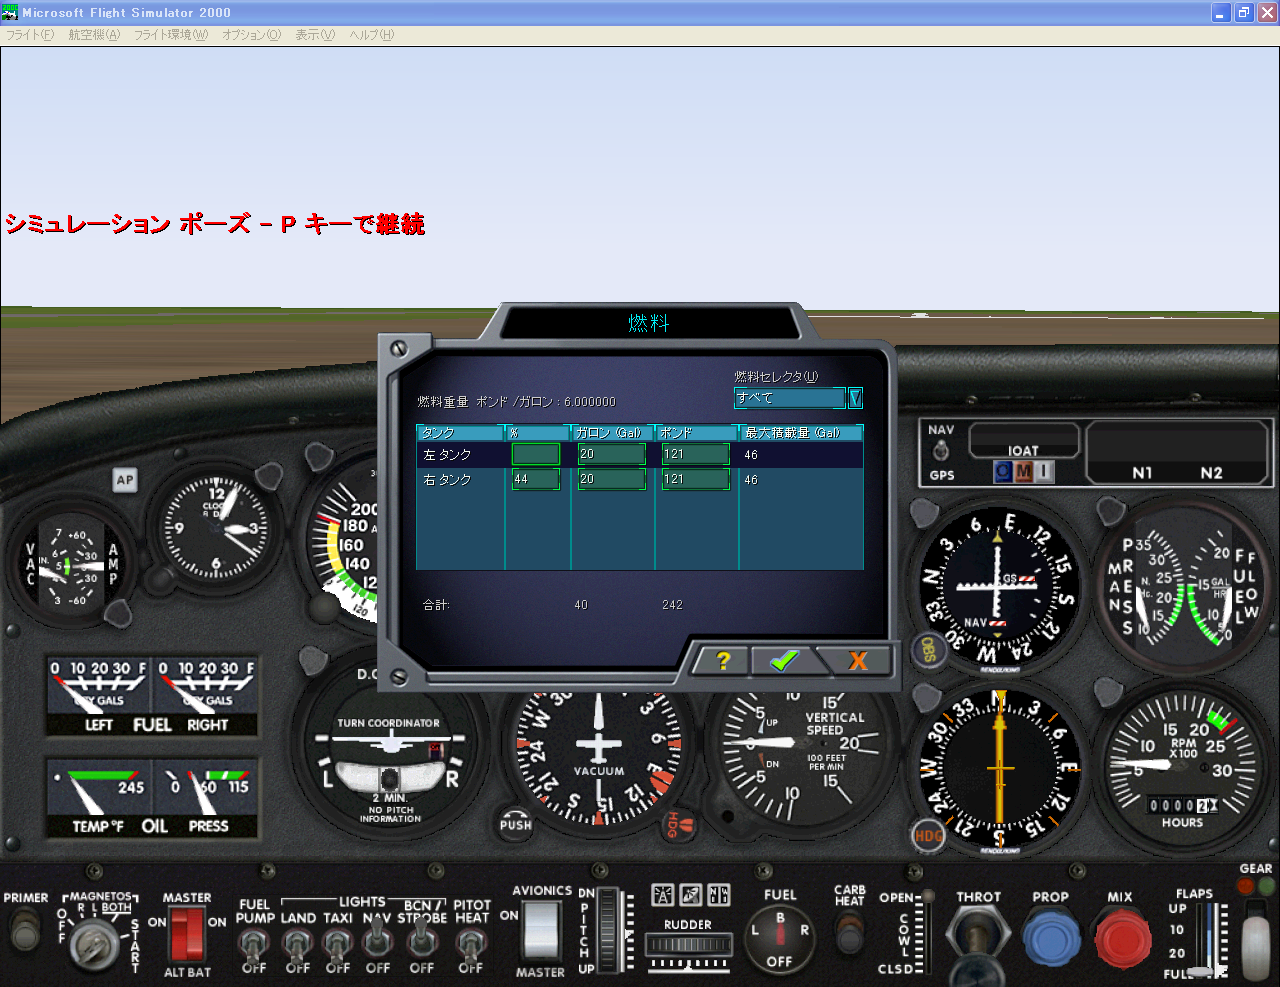Click the AP autopilot indicator
Screen dimensions: 1280x987
coord(124,480)
